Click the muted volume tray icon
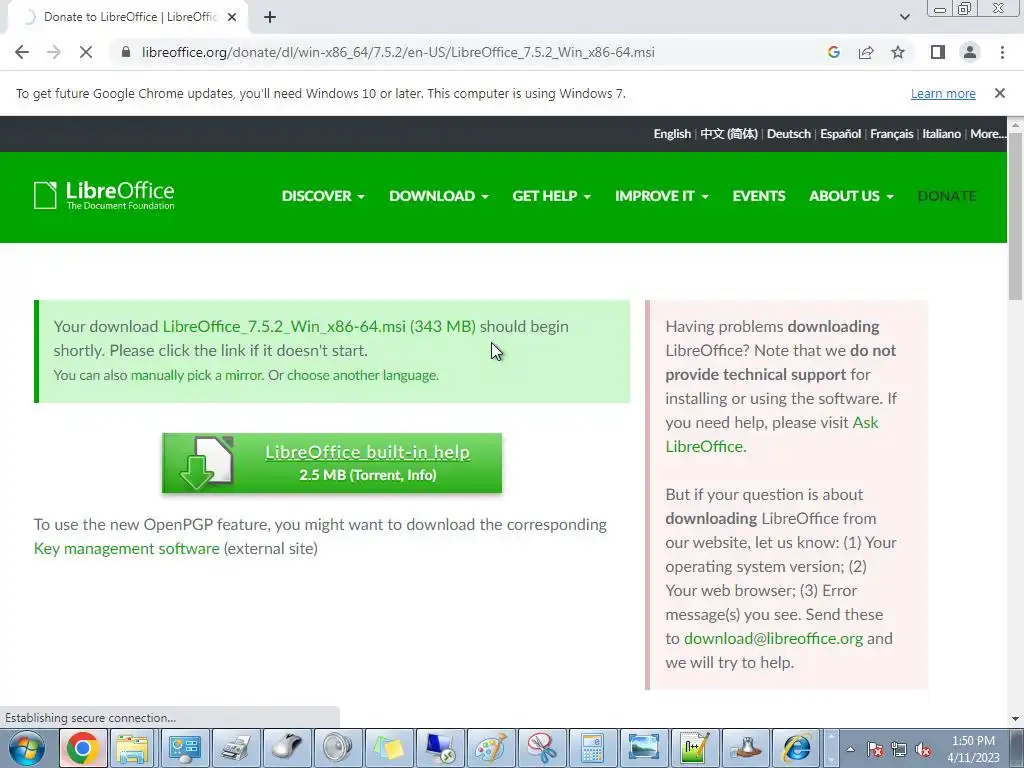This screenshot has height=768, width=1024. pyautogui.click(x=923, y=749)
